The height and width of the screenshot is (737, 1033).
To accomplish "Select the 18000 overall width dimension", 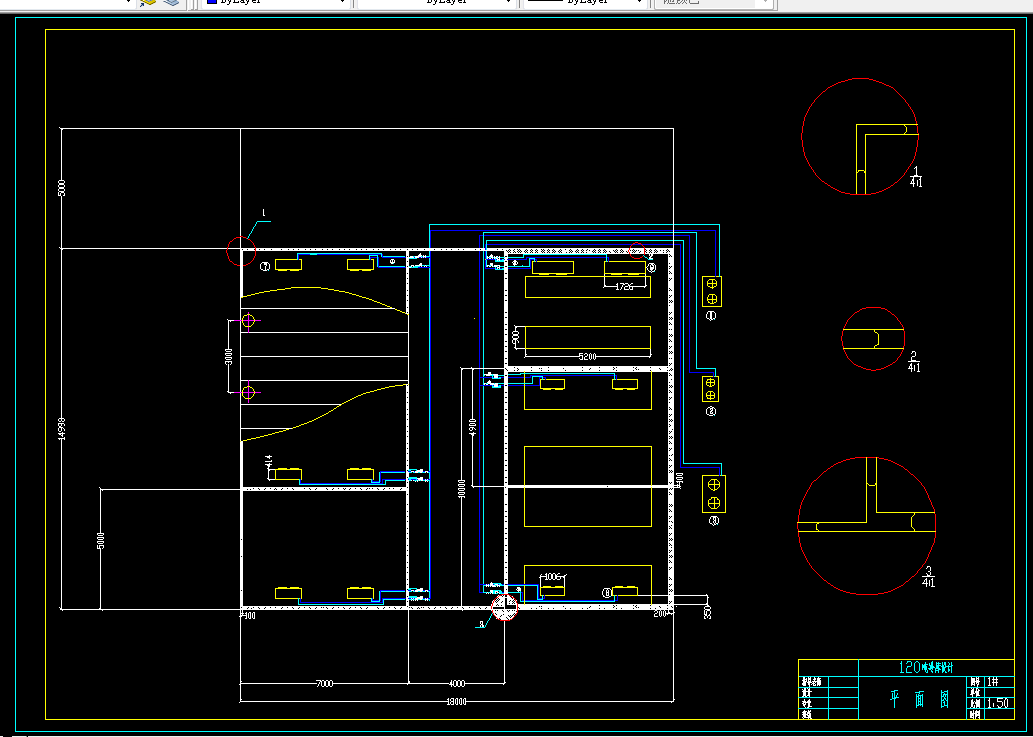I will [456, 701].
